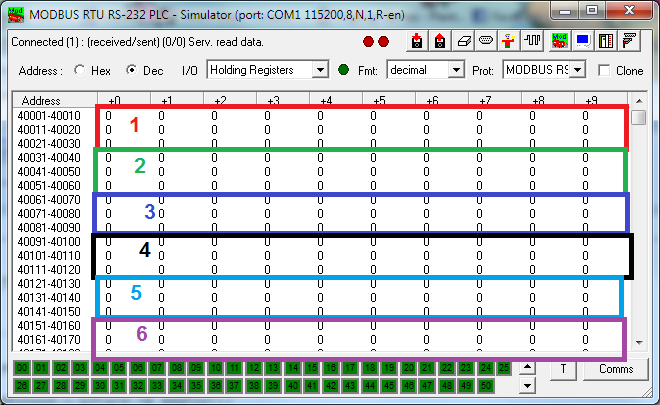Open the decimal format dropdown

click(x=456, y=70)
